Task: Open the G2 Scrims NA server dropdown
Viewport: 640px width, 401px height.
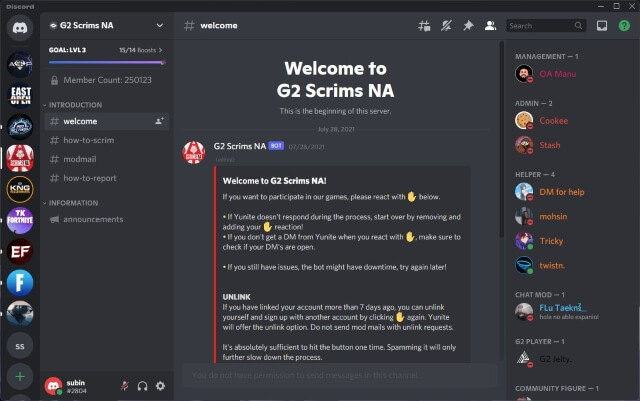Action: point(105,25)
